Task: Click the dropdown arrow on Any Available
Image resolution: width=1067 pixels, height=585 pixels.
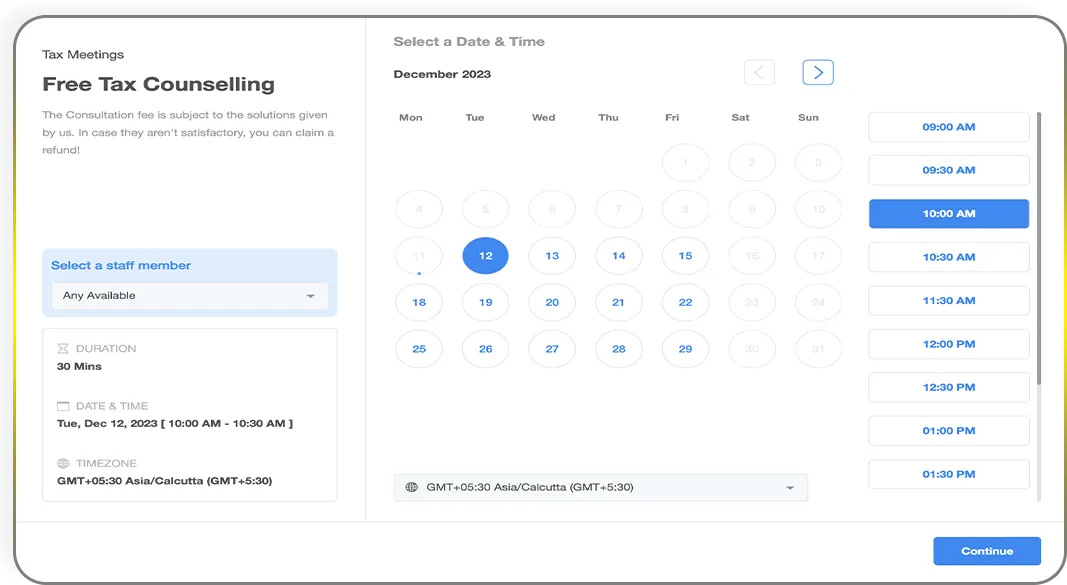Action: click(310, 296)
